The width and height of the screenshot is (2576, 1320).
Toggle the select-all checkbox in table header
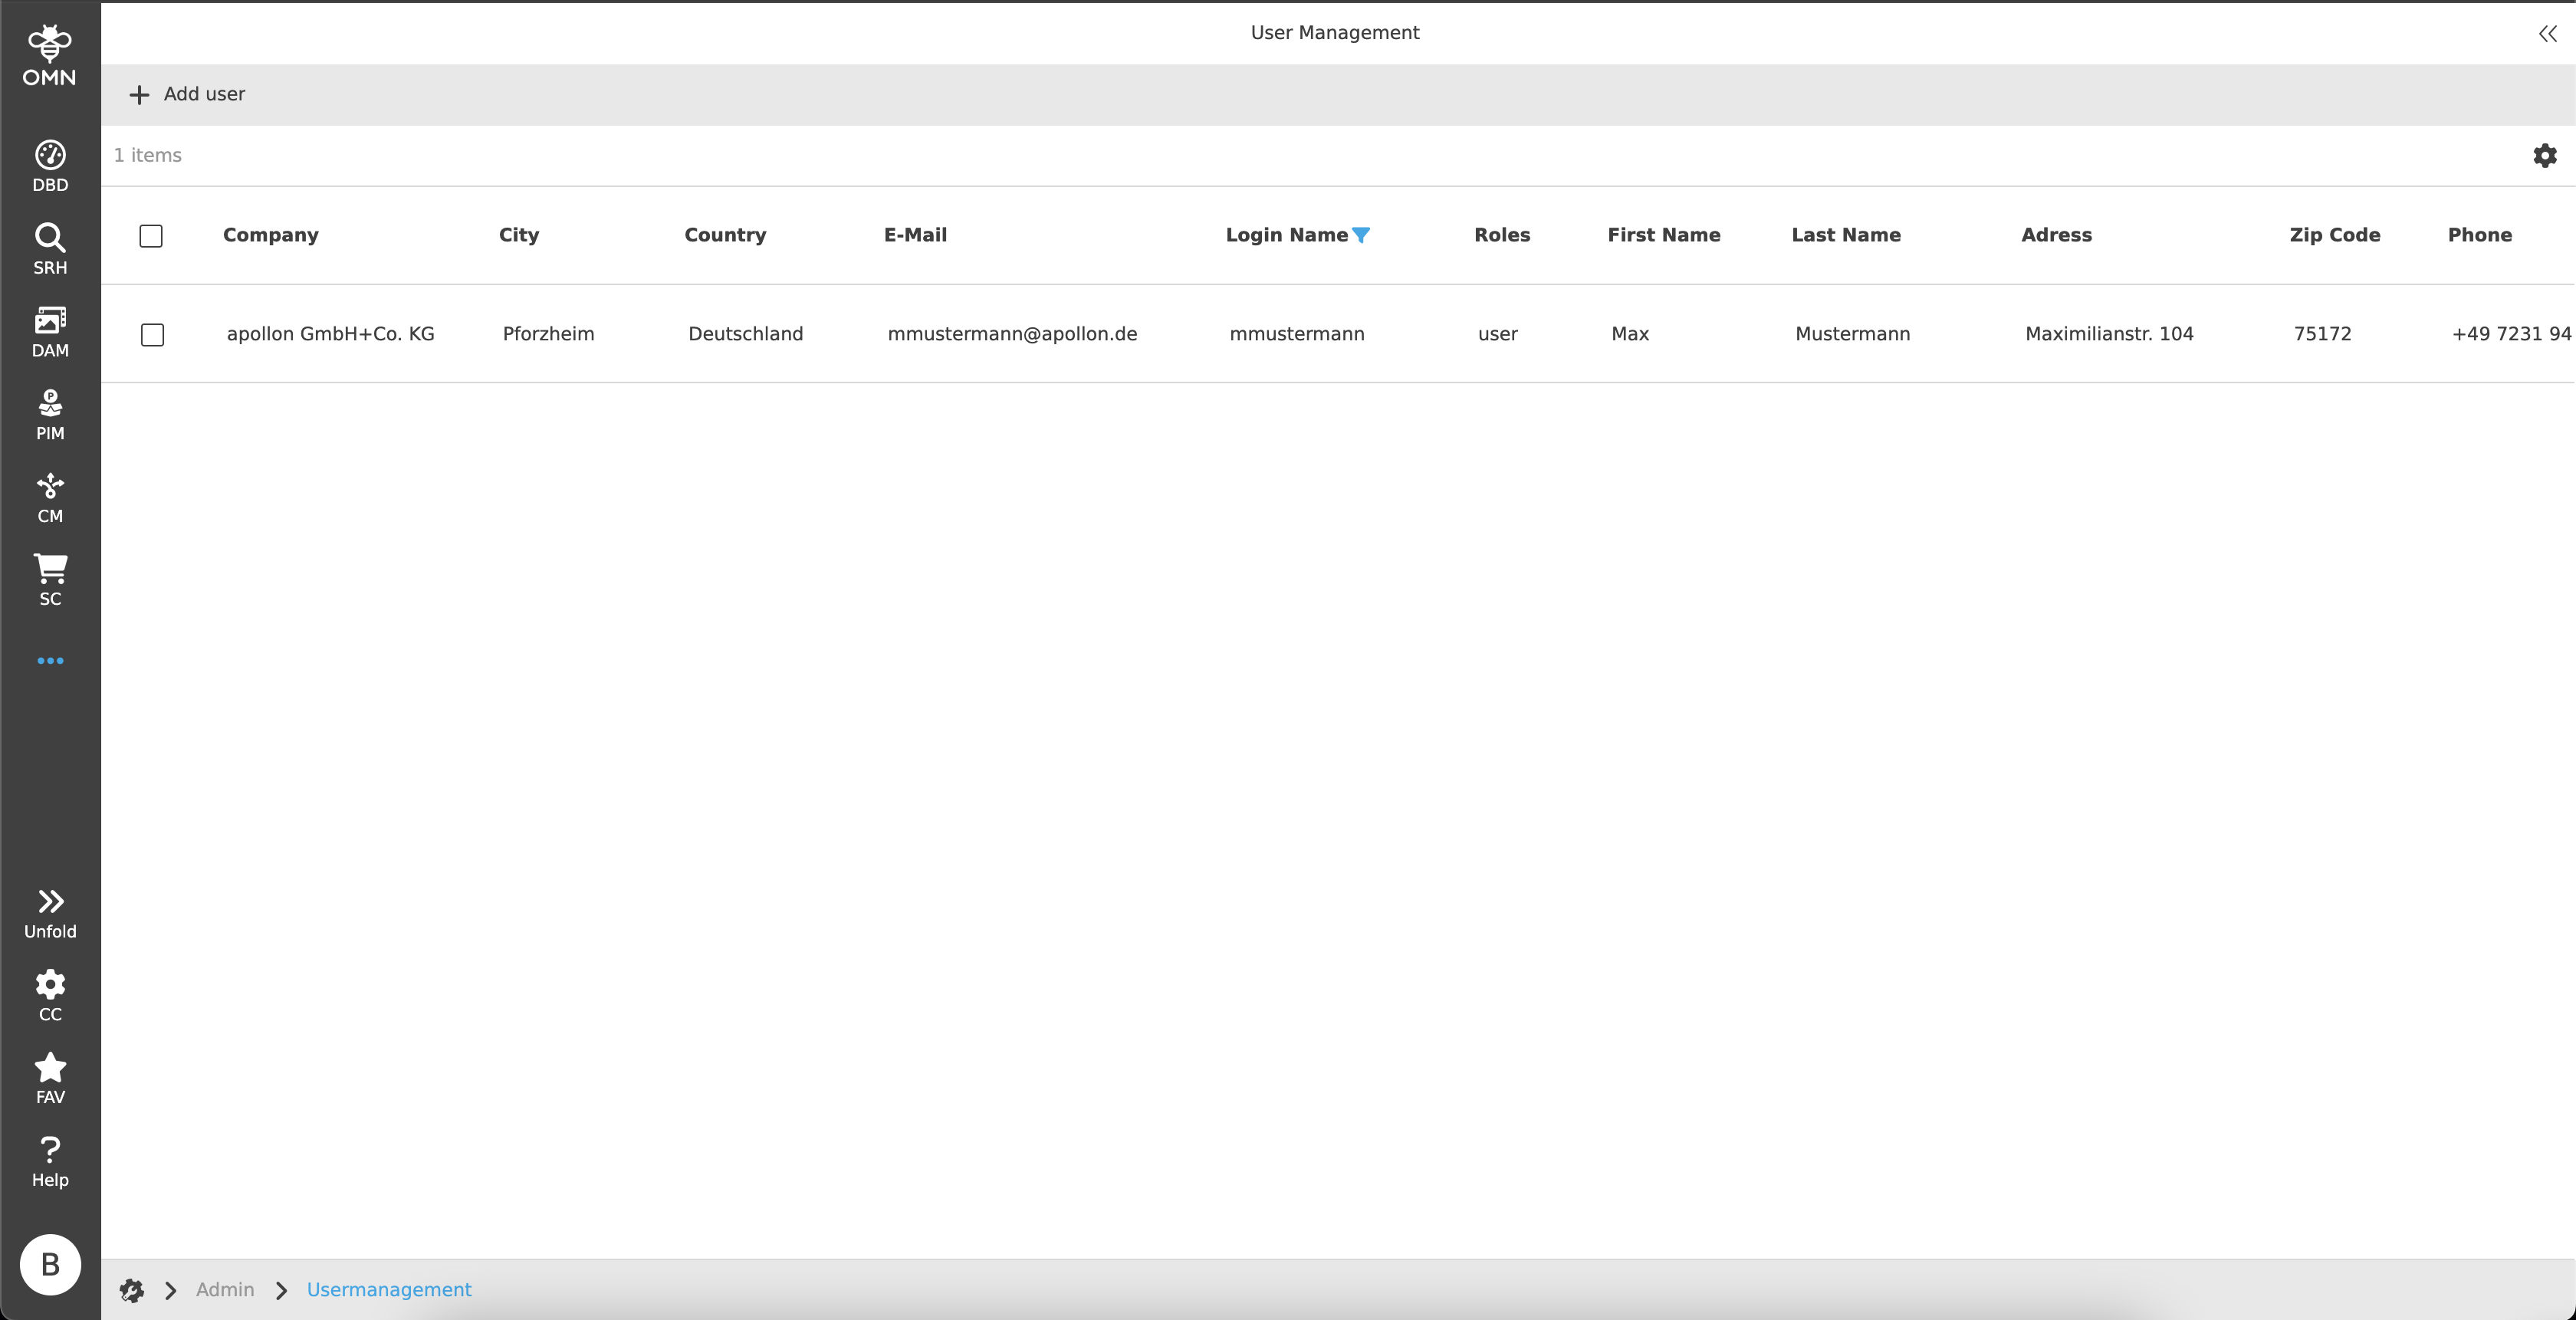[151, 236]
